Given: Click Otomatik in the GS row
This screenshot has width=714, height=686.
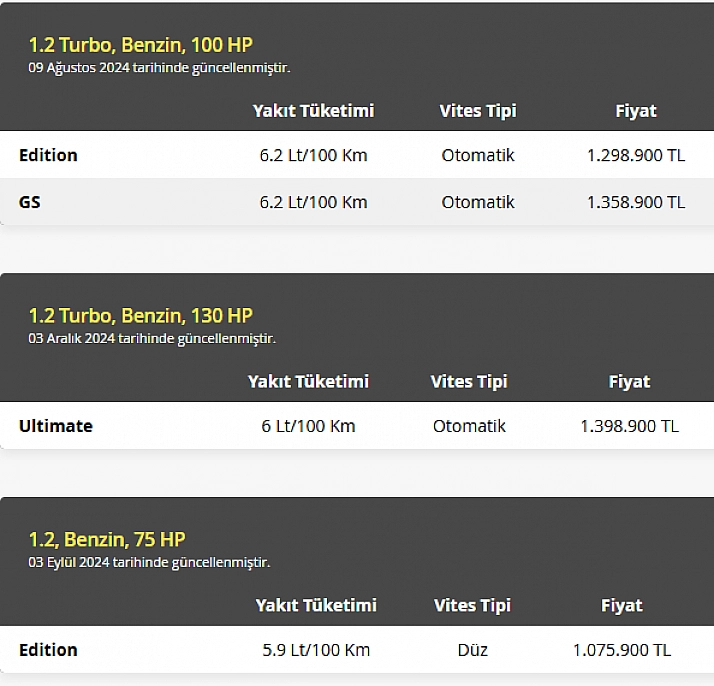Looking at the screenshot, I should (x=478, y=202).
